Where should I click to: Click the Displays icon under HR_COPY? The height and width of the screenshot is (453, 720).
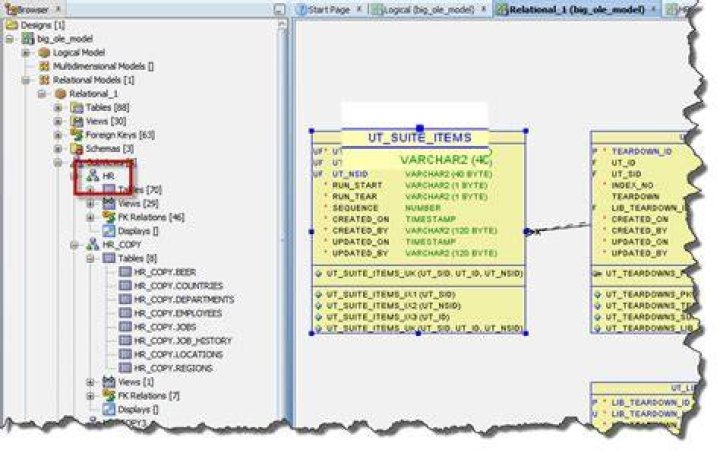click(x=109, y=409)
